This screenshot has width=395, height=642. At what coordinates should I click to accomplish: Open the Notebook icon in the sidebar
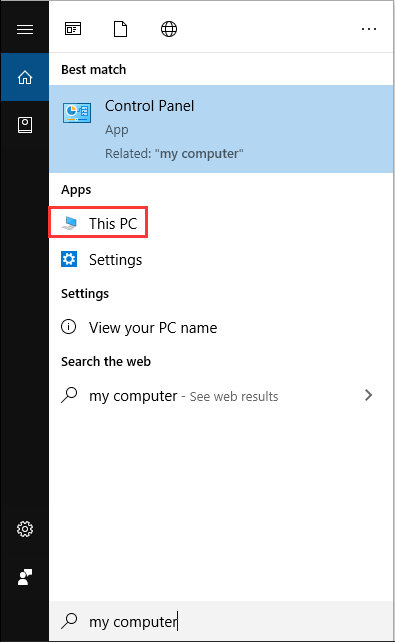click(x=25, y=124)
